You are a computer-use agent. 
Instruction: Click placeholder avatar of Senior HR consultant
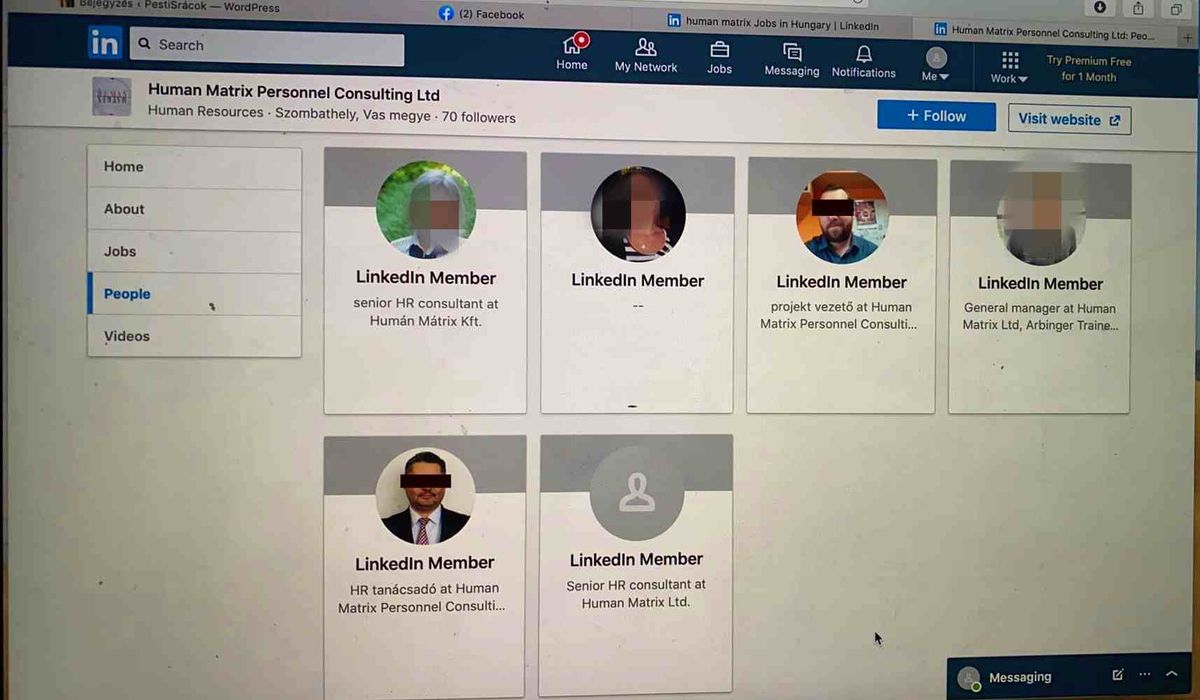coord(636,494)
